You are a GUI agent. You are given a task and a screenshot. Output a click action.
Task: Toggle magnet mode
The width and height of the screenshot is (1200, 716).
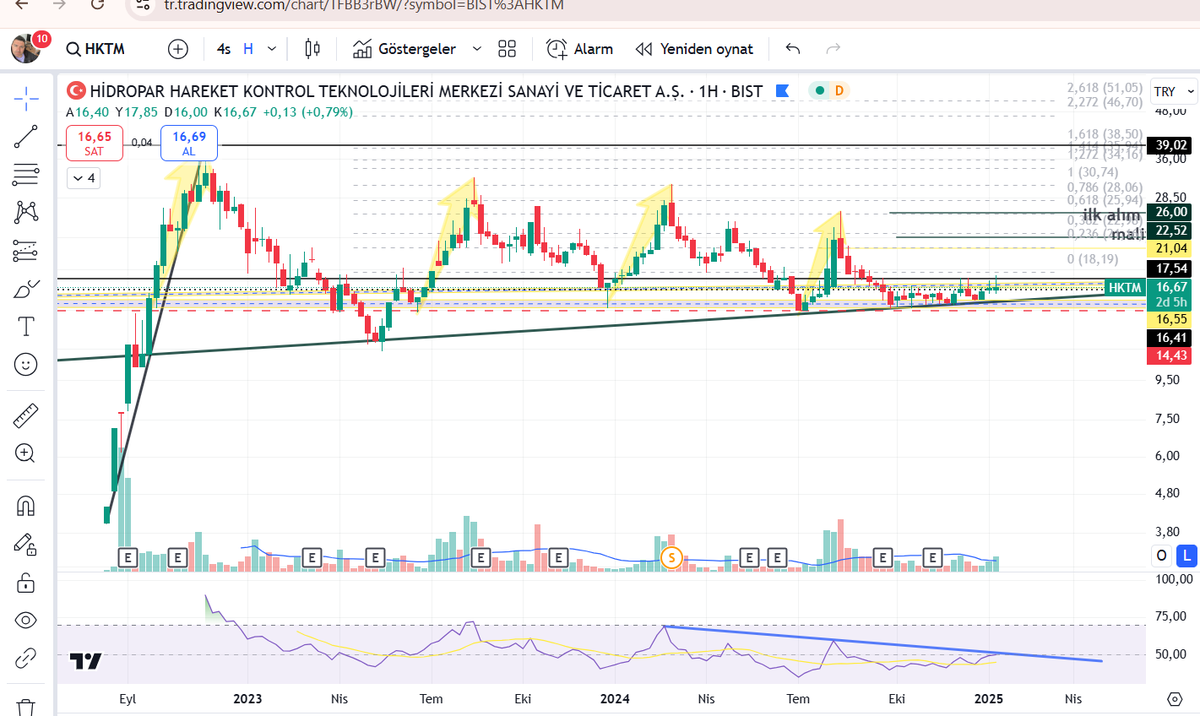point(26,505)
